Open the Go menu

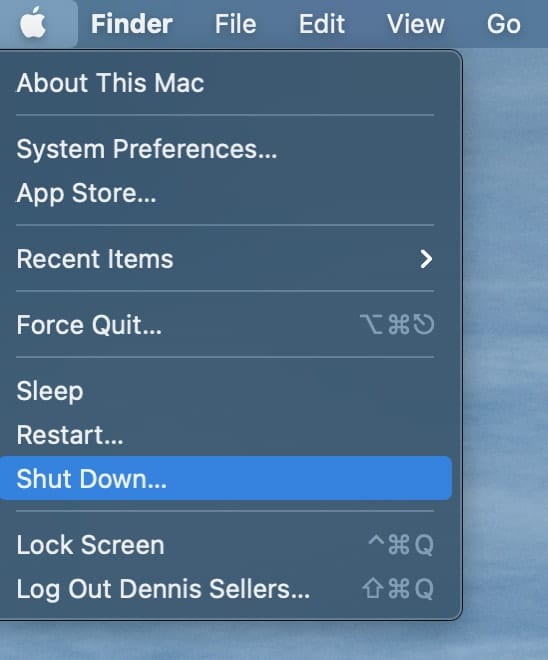click(504, 24)
